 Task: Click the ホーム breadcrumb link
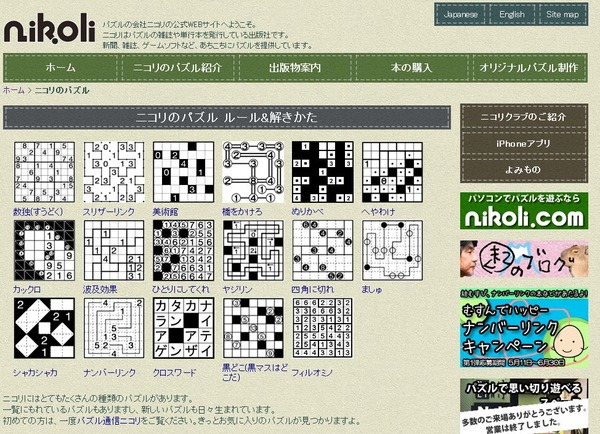[x=14, y=90]
